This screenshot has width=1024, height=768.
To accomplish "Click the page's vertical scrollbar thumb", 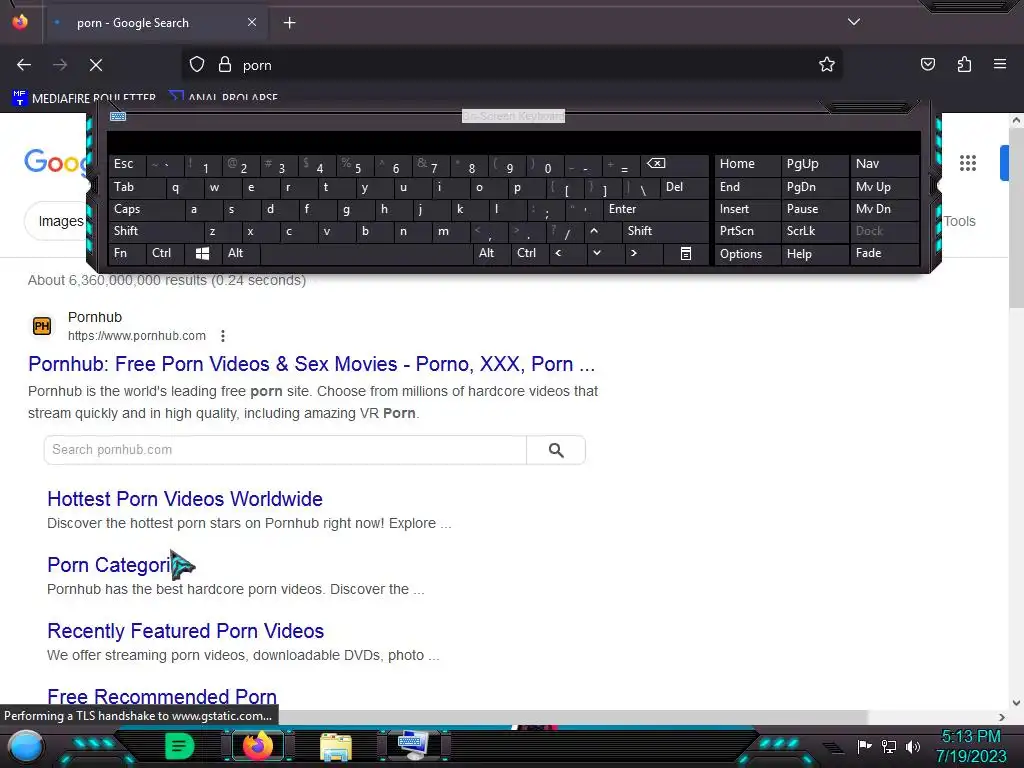I will [x=1016, y=216].
